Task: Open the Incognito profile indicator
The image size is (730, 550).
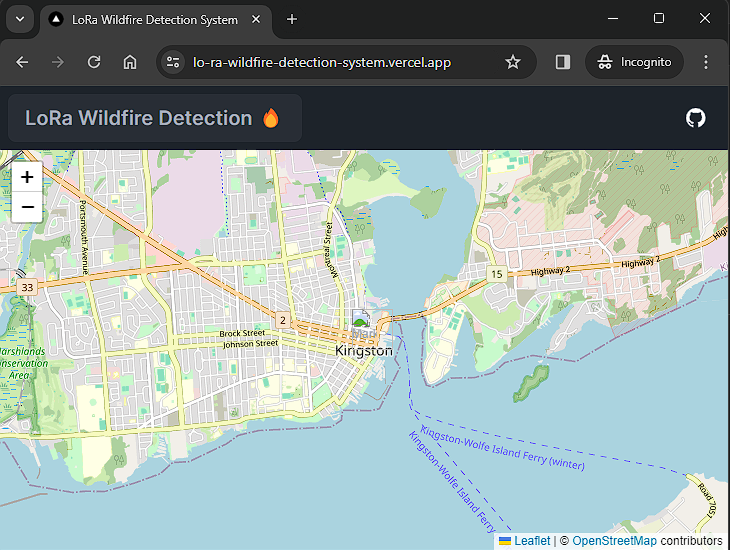Action: coord(634,62)
